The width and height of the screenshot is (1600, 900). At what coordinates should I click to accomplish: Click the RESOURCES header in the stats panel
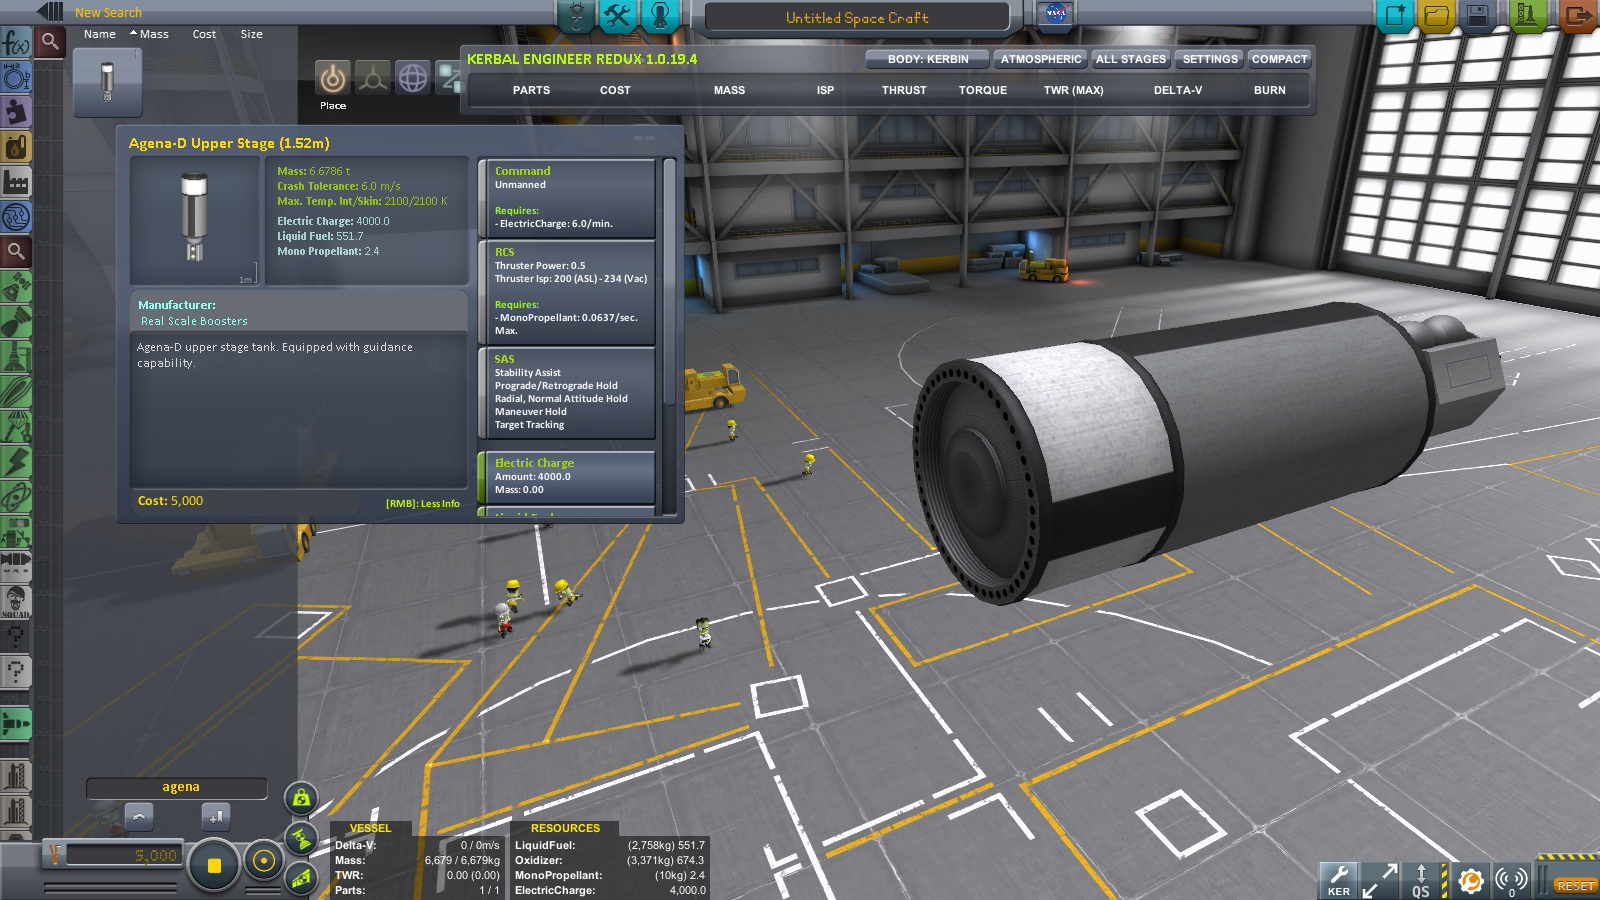[565, 828]
